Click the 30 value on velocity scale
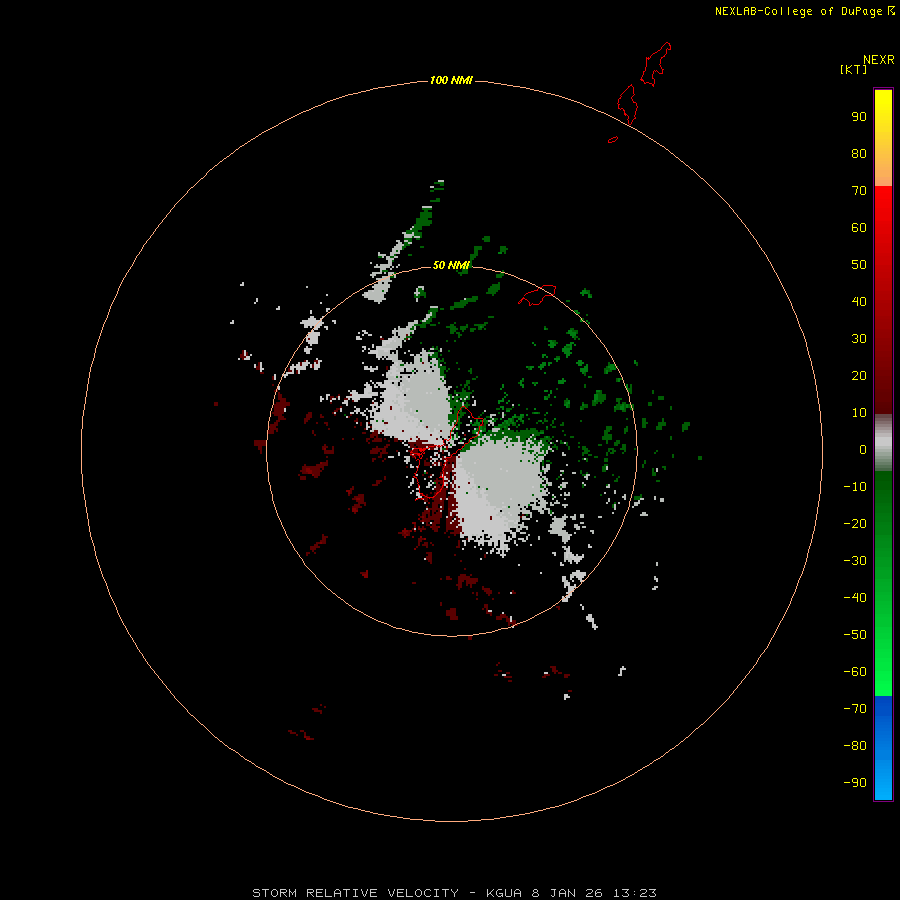Screen dimensions: 900x900 tap(859, 339)
